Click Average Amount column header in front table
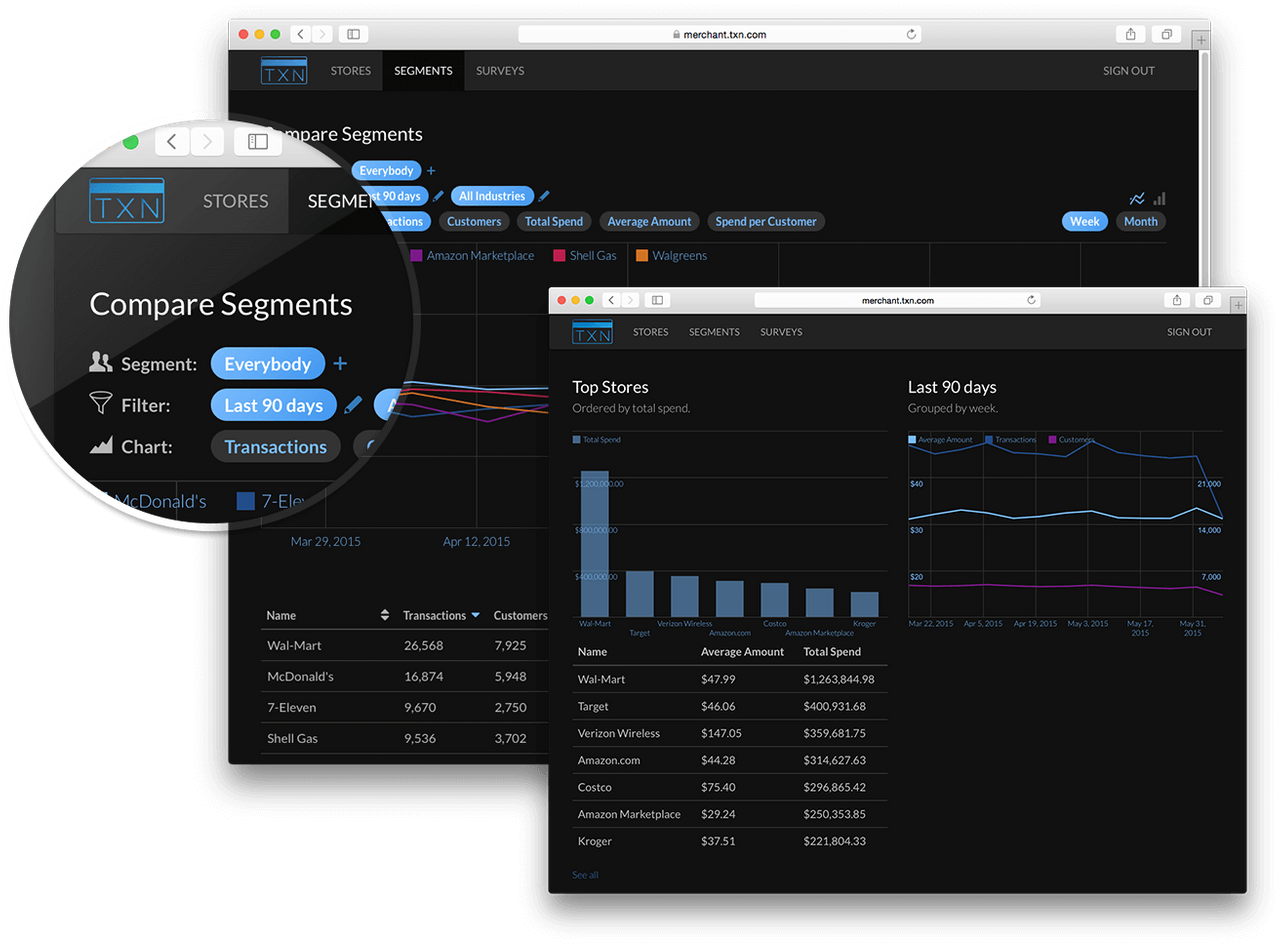Screen dimensions: 1280x944 click(x=743, y=652)
